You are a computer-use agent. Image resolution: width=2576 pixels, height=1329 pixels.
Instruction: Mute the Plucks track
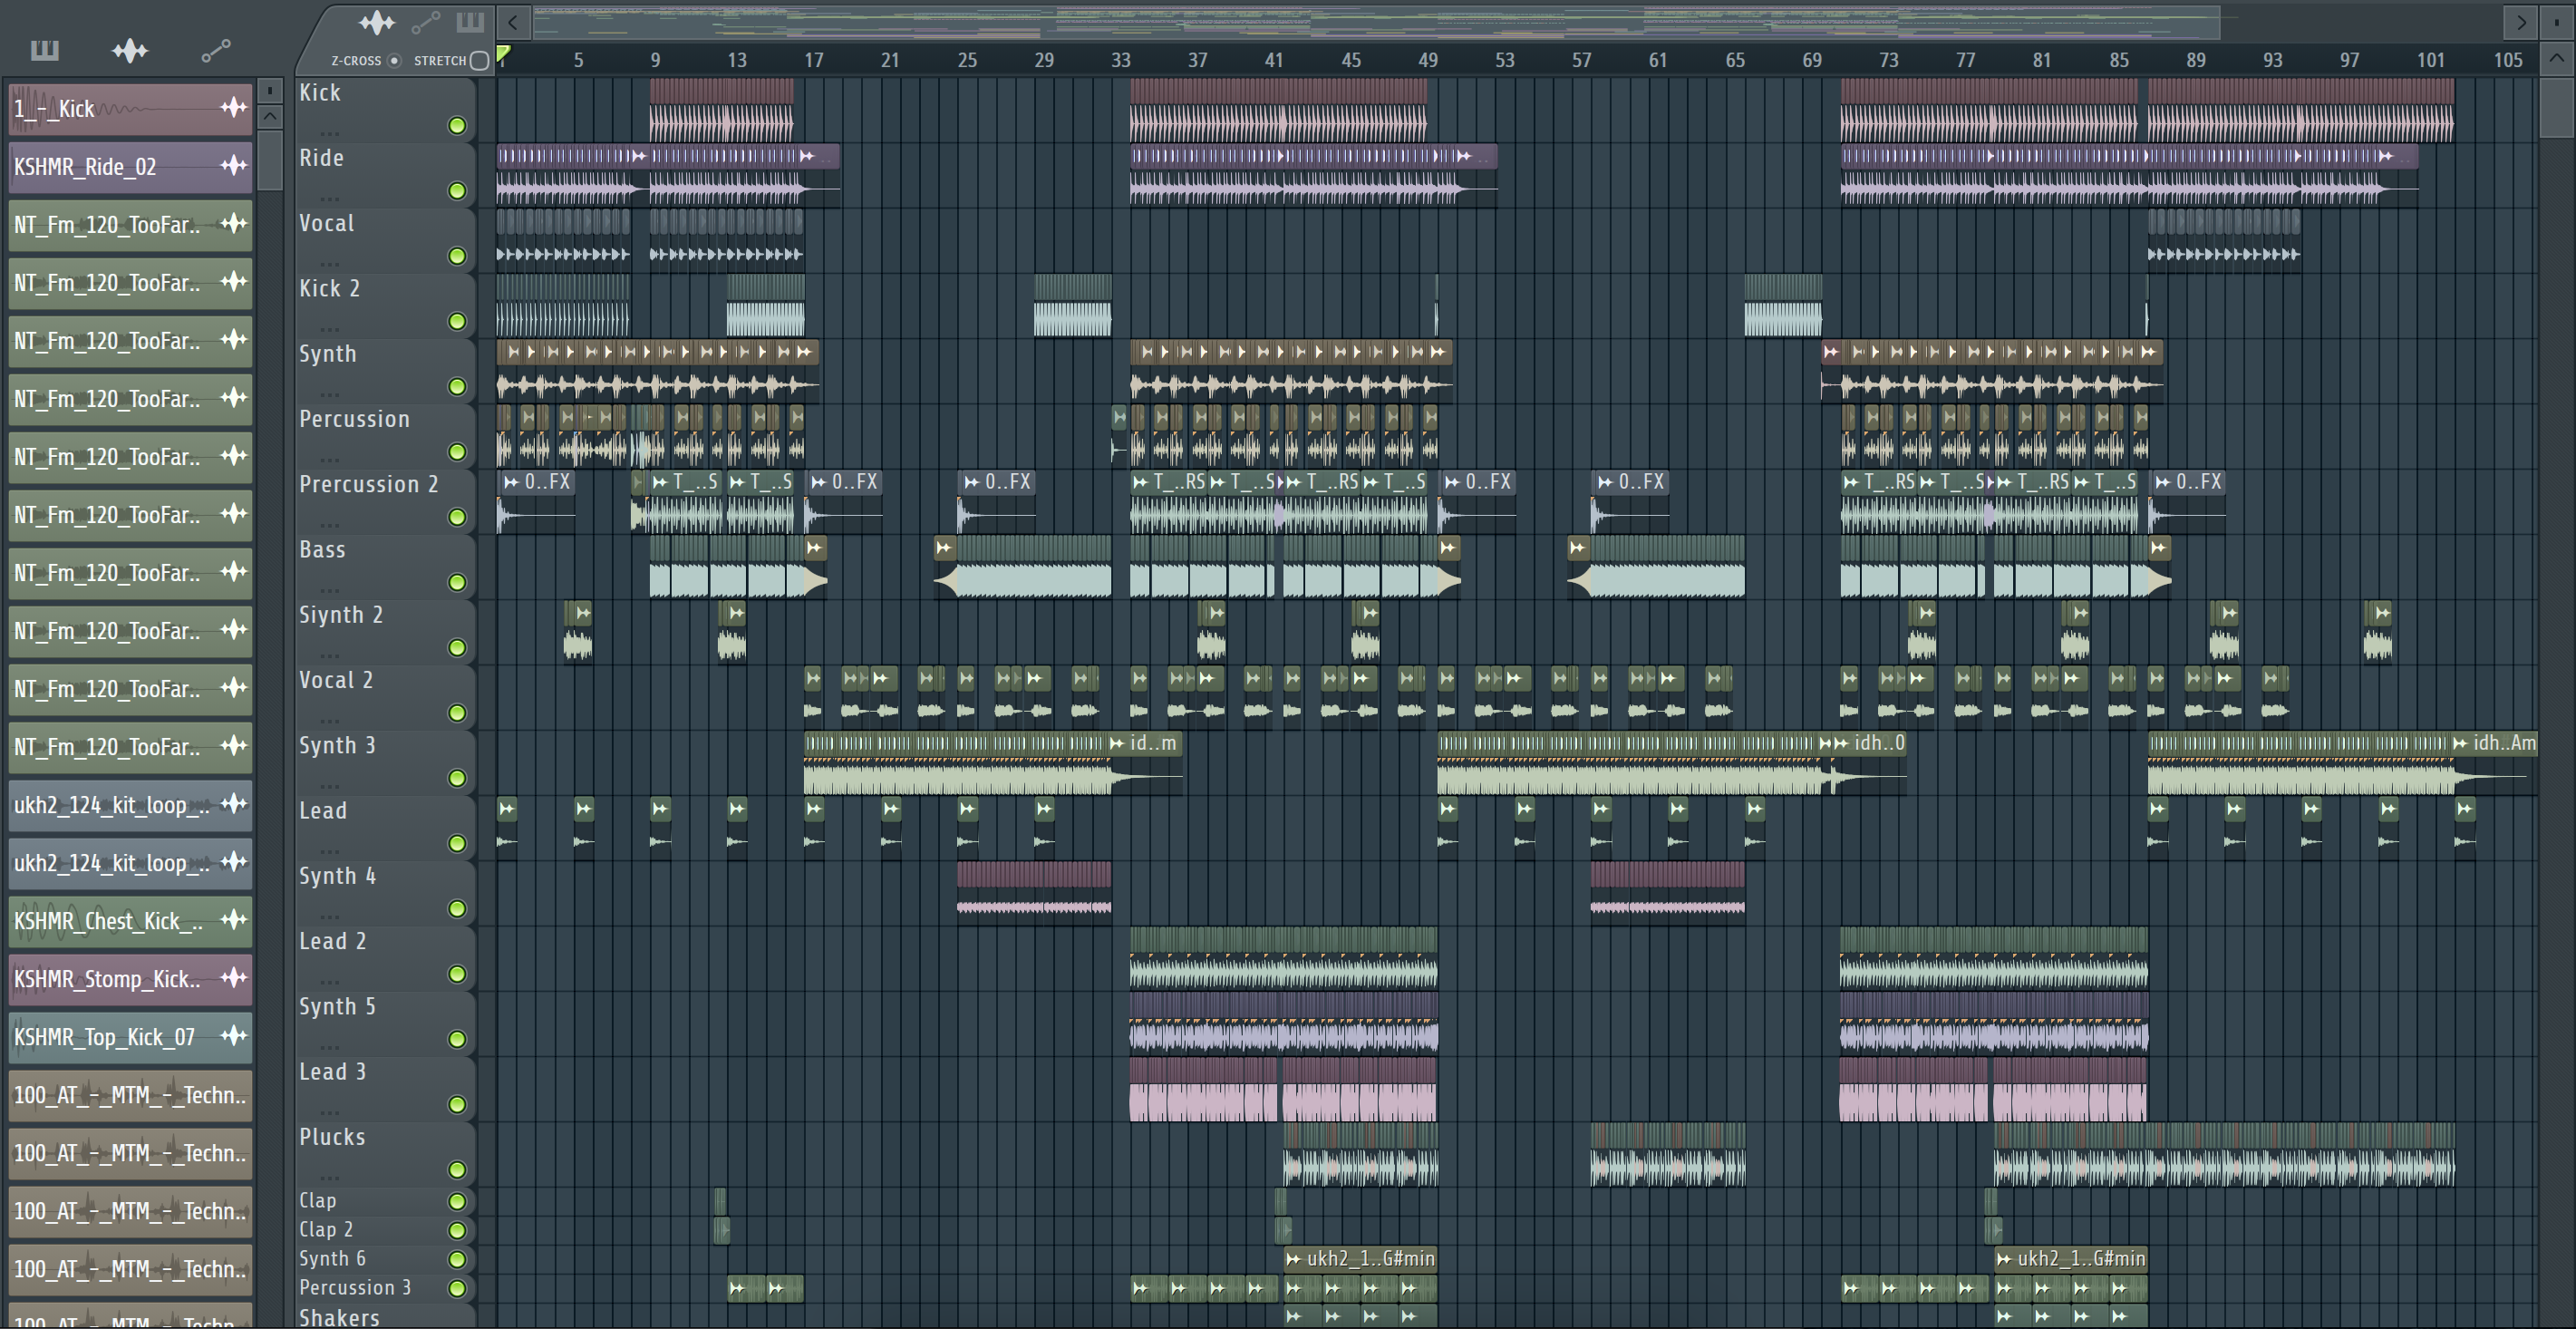tap(457, 1170)
